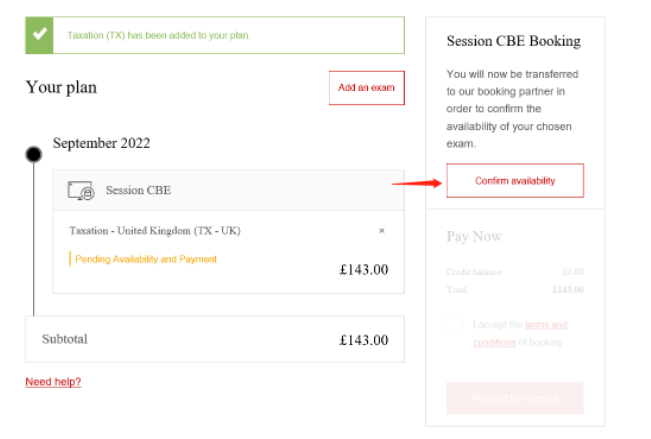Click the green checkmark success icon
This screenshot has height=439, width=651.
coord(40,34)
